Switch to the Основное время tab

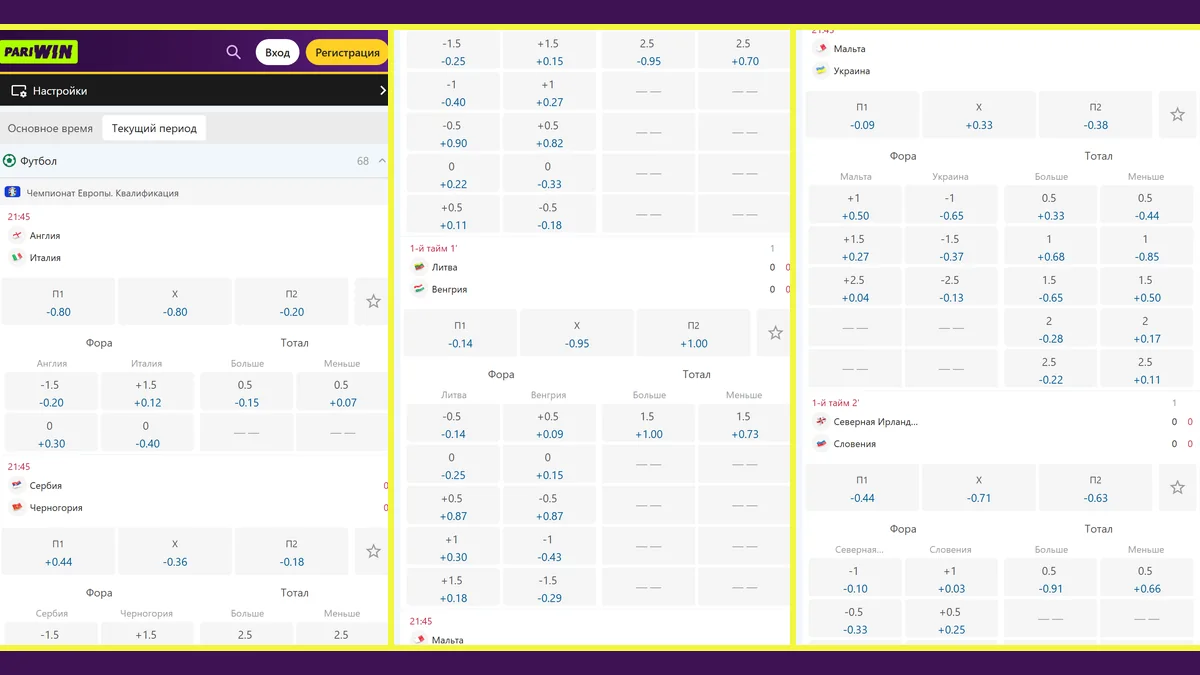point(50,128)
